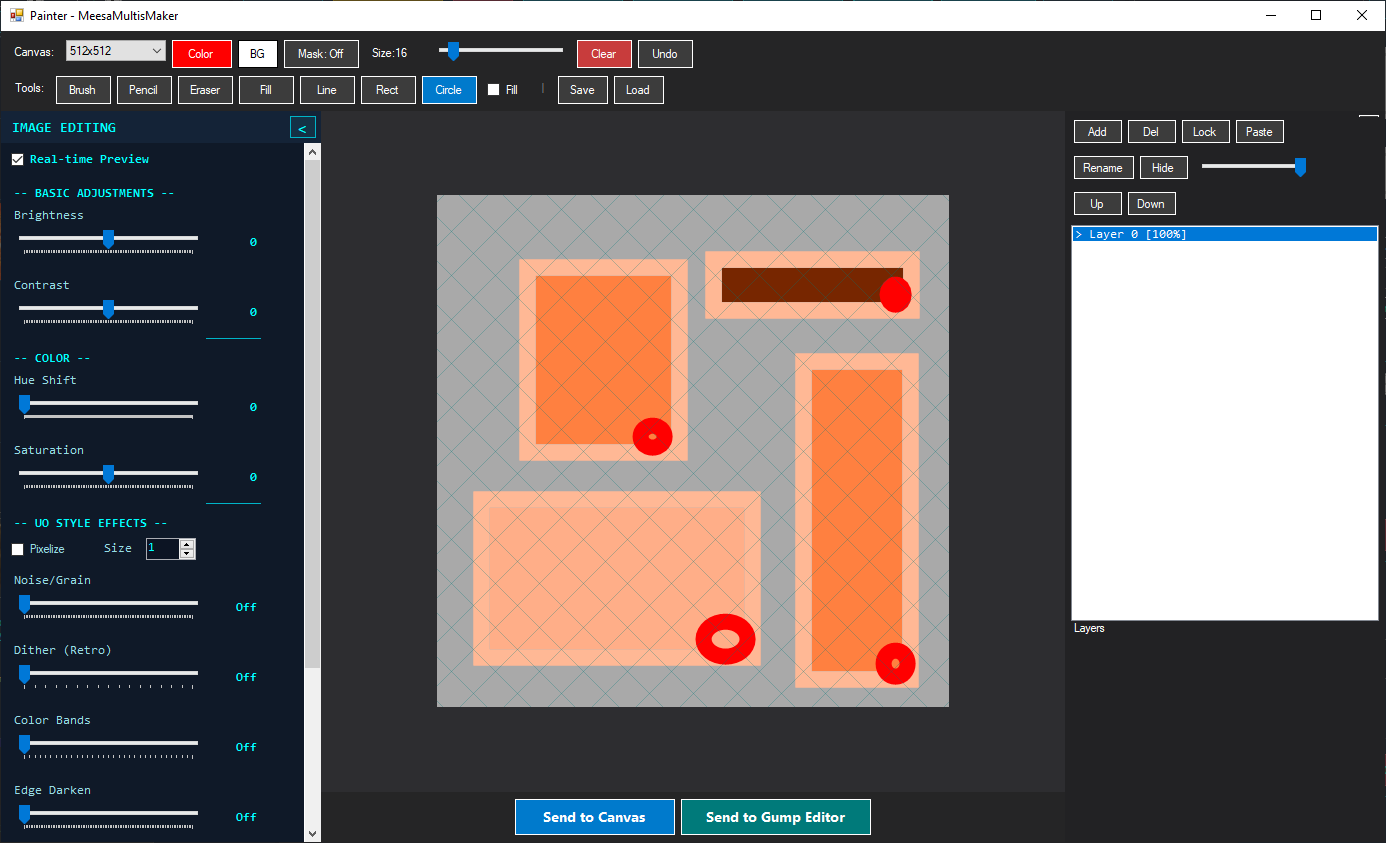
Task: Click the Pixelize Size input field
Action: tap(163, 548)
